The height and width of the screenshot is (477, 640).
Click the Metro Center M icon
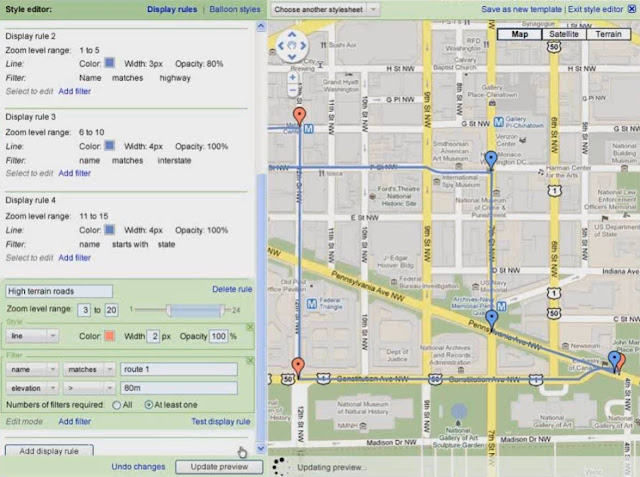click(x=309, y=129)
